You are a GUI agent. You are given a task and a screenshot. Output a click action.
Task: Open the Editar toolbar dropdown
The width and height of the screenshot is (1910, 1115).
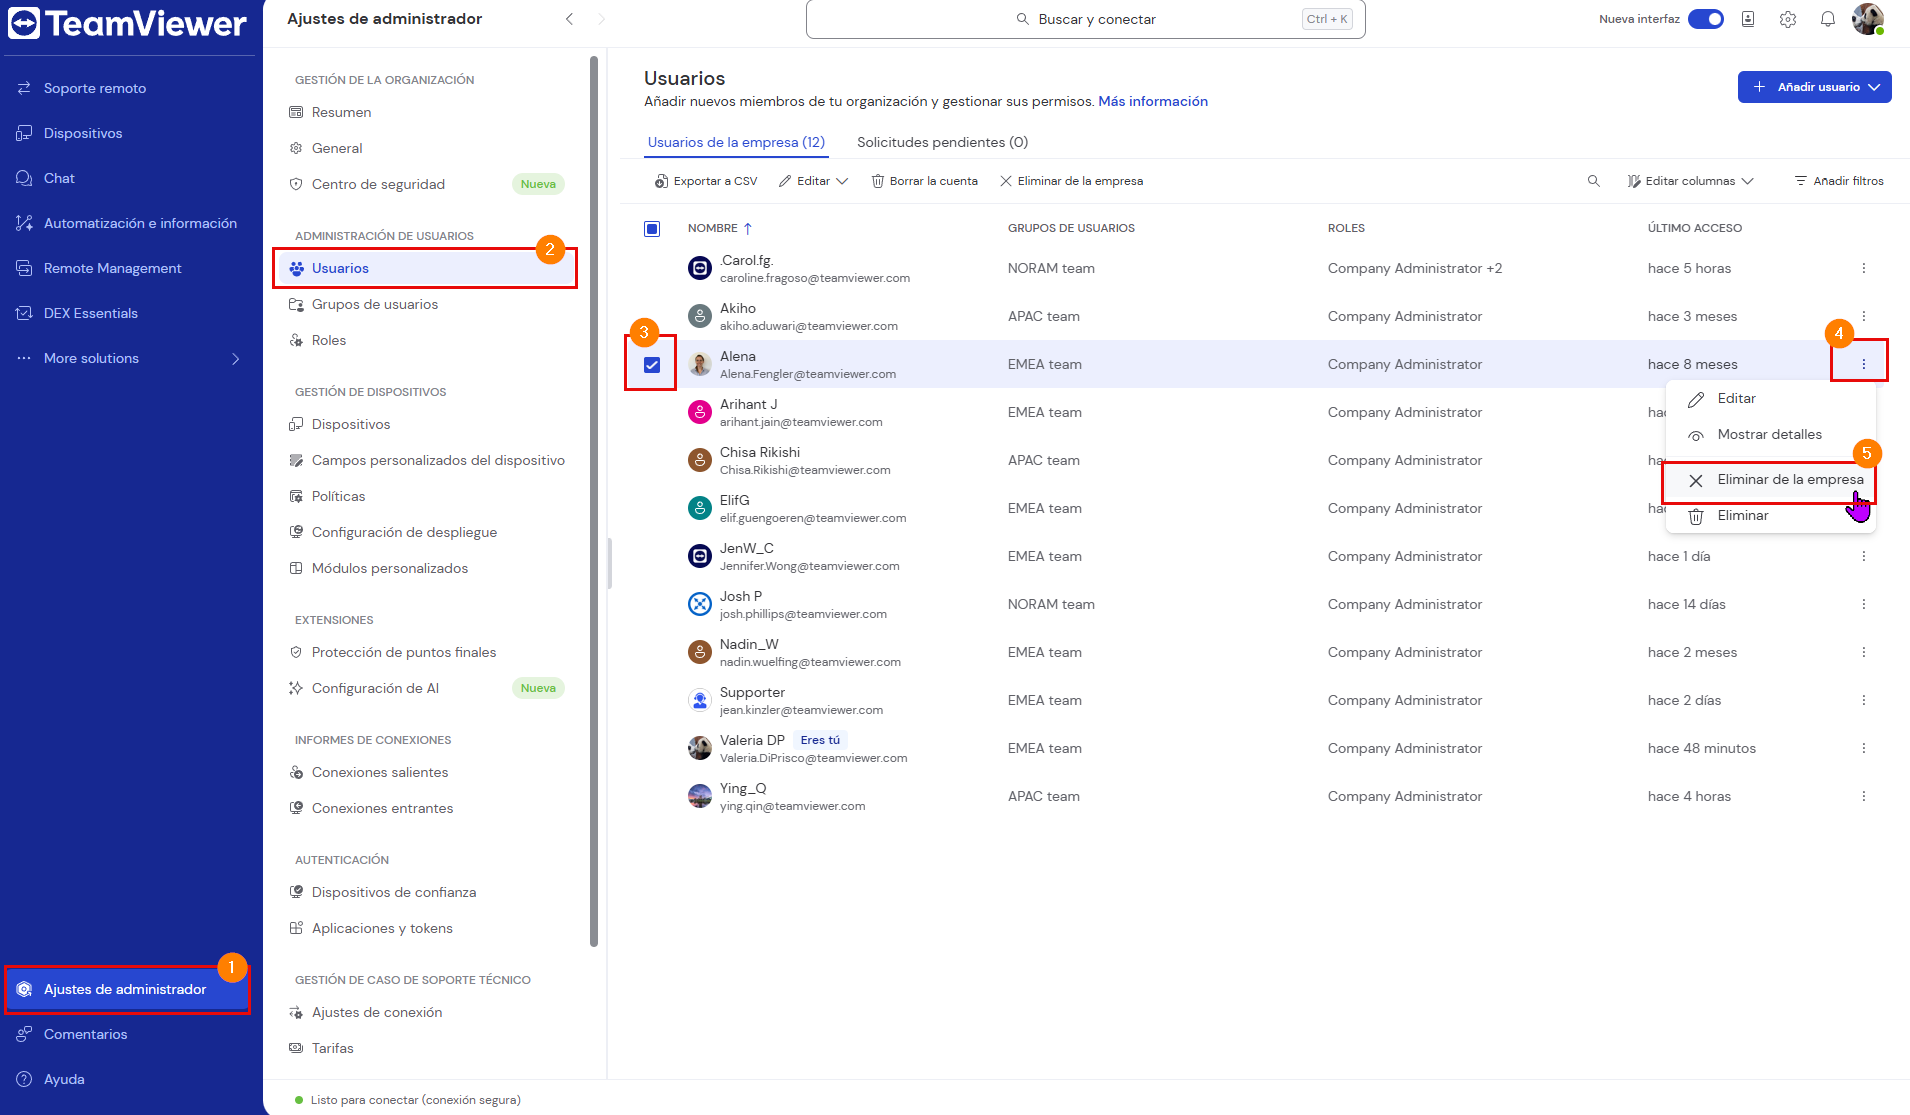tap(813, 181)
